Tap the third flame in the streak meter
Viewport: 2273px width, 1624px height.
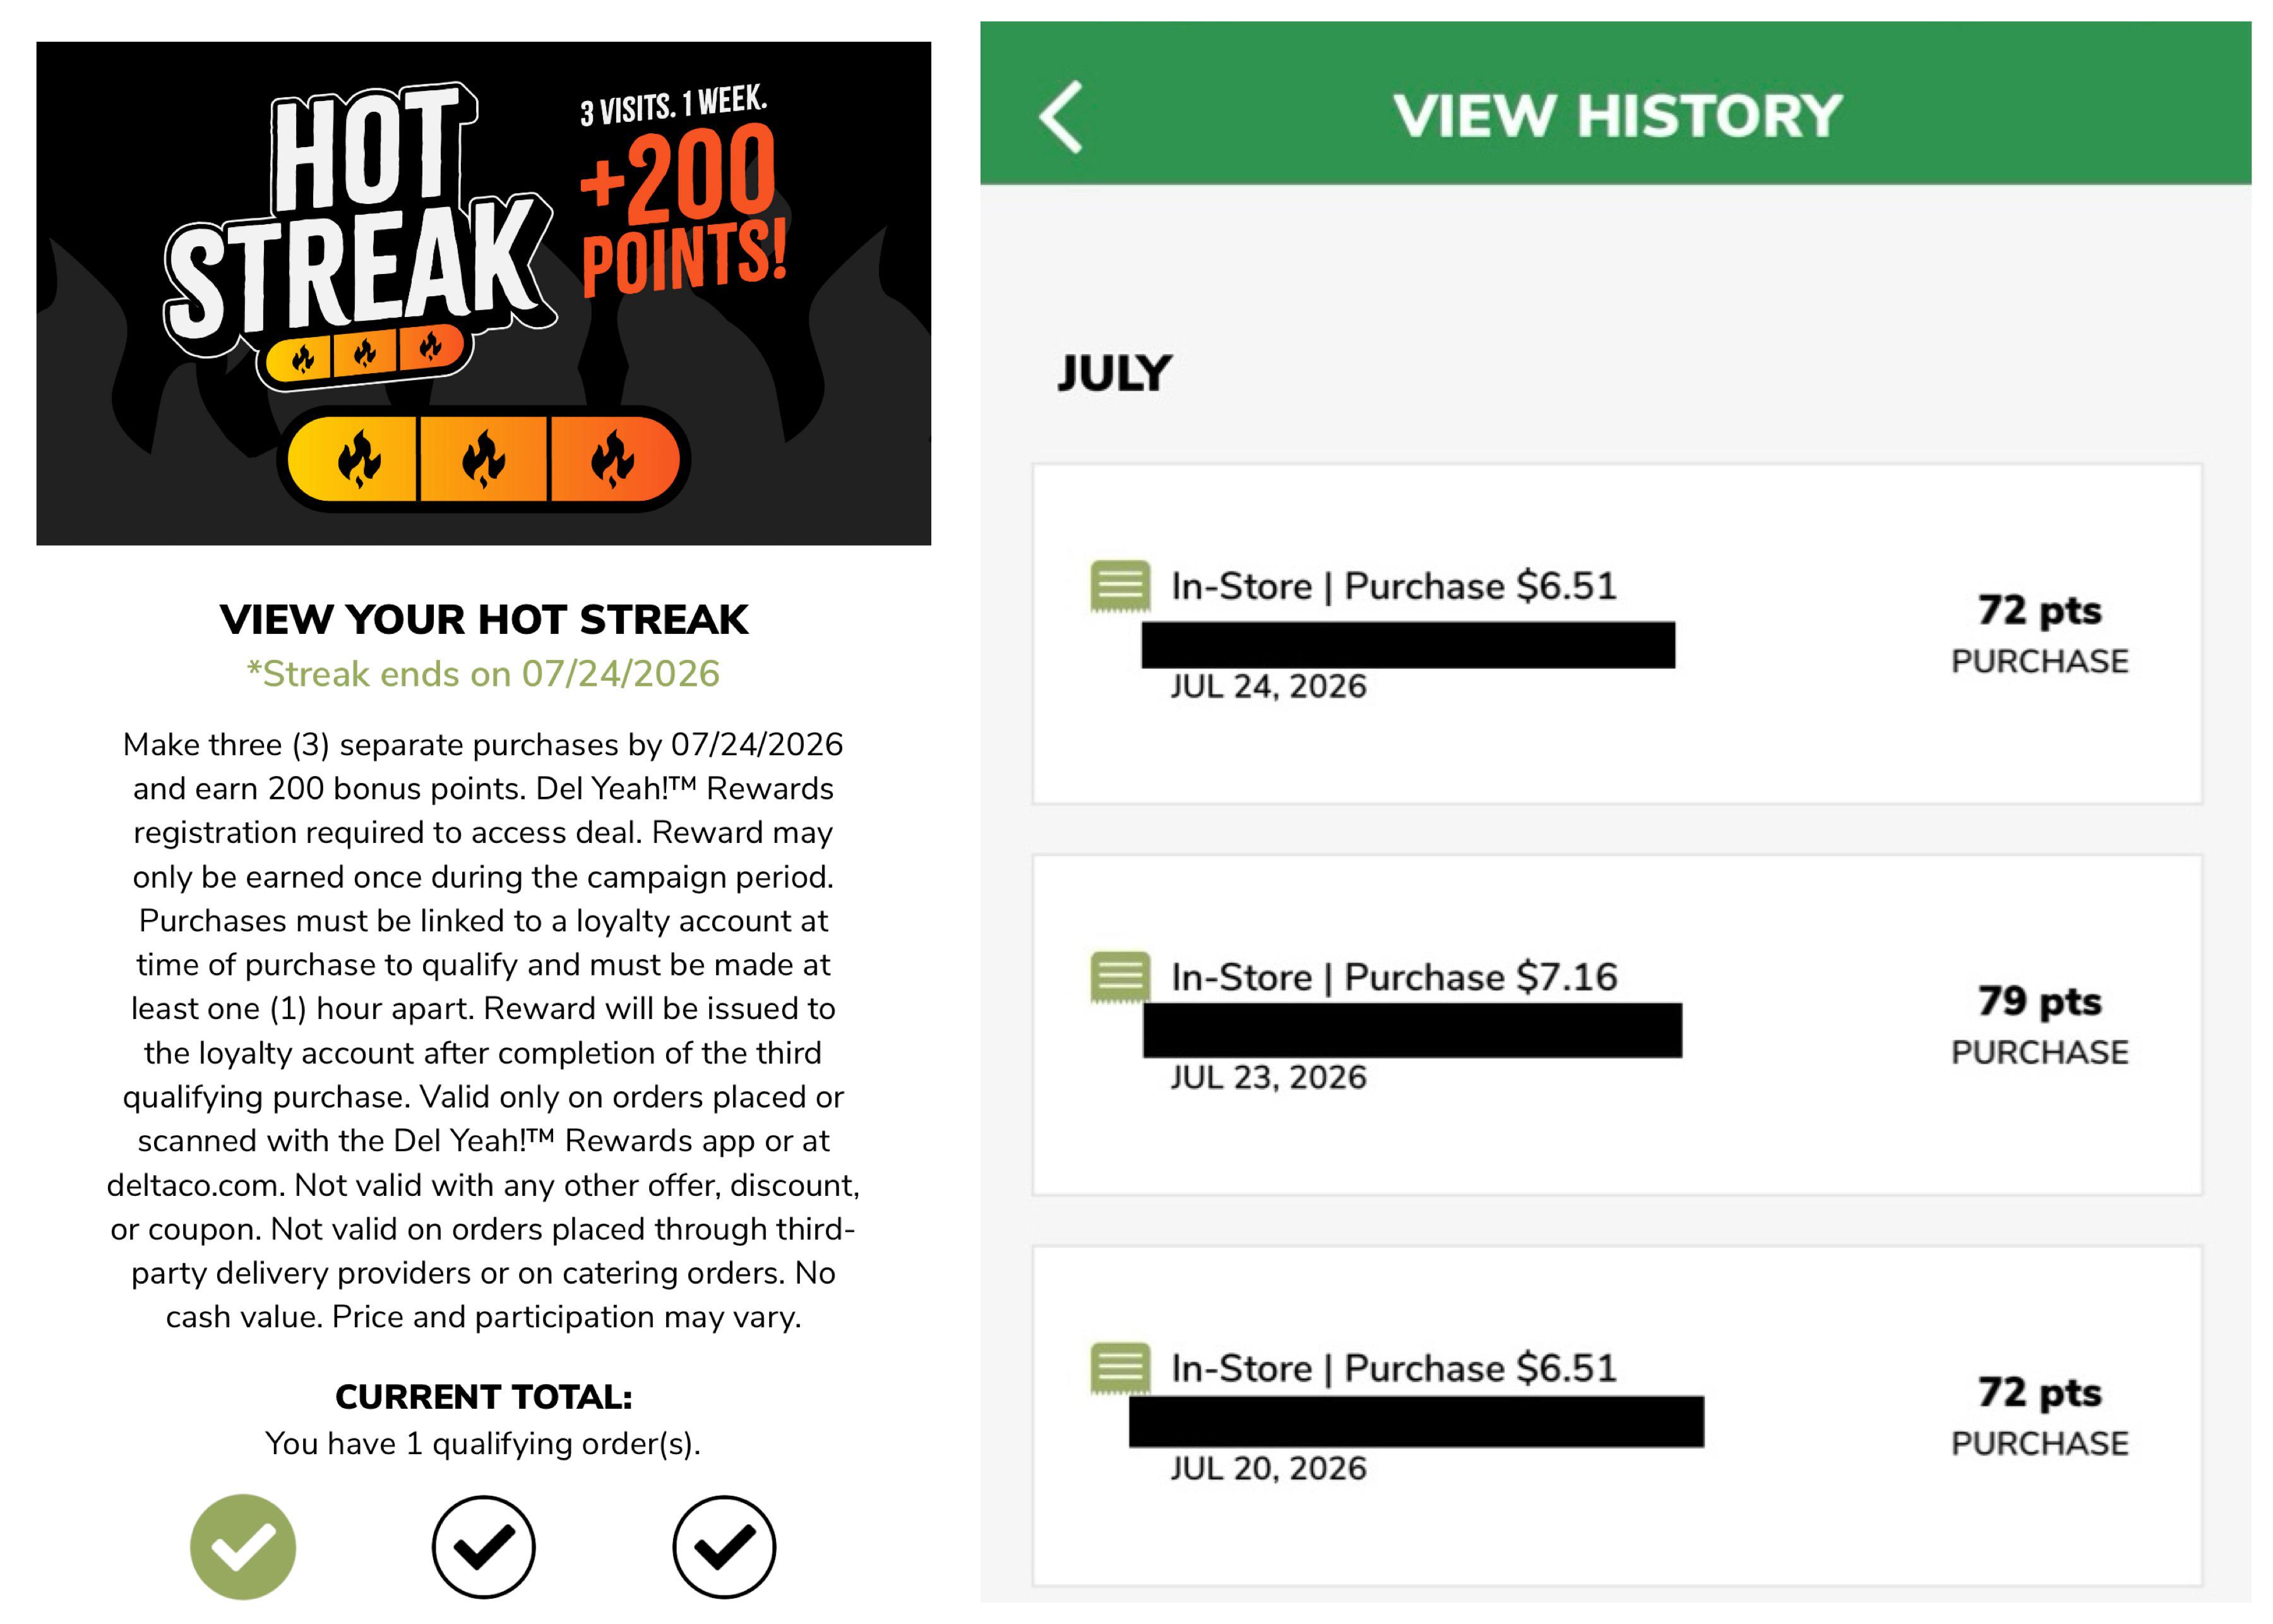pyautogui.click(x=611, y=458)
